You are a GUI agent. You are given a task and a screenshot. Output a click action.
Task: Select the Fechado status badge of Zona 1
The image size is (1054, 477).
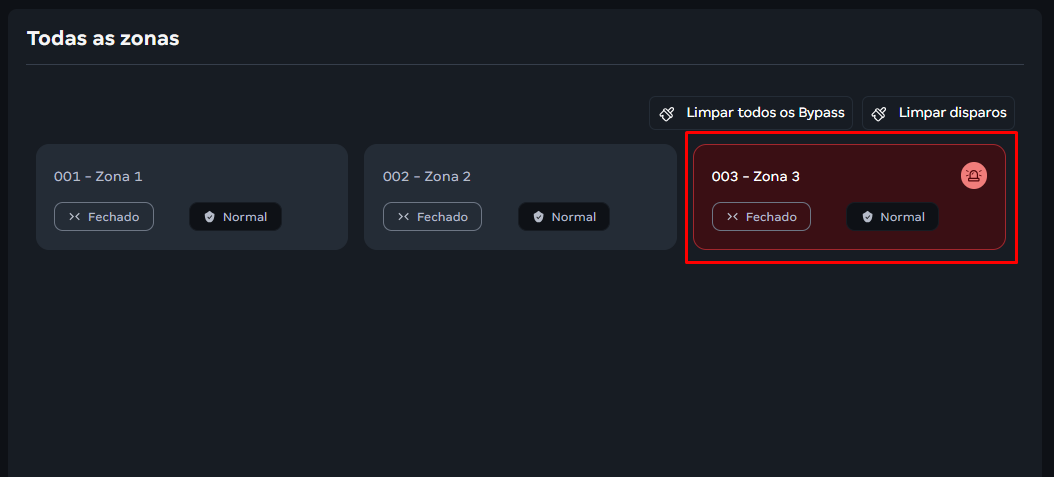tap(104, 217)
